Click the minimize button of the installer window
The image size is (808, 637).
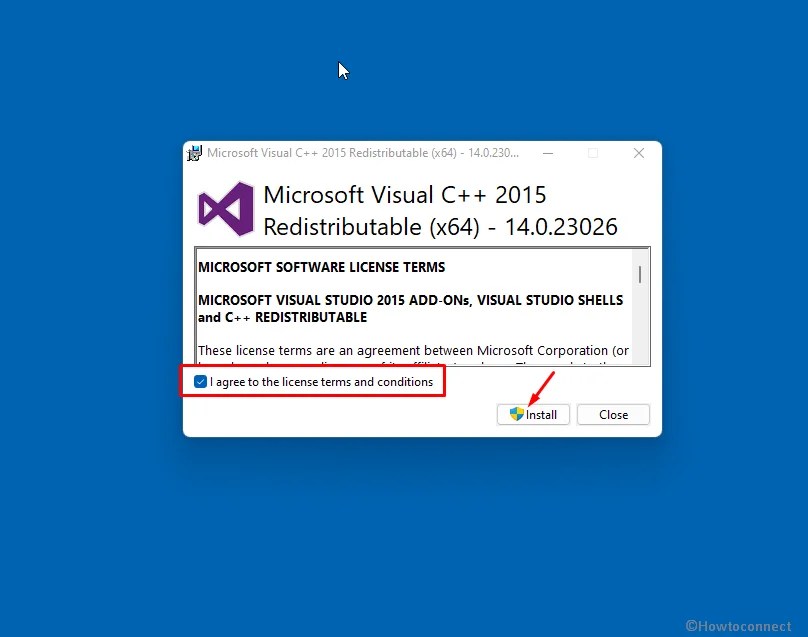pyautogui.click(x=547, y=153)
